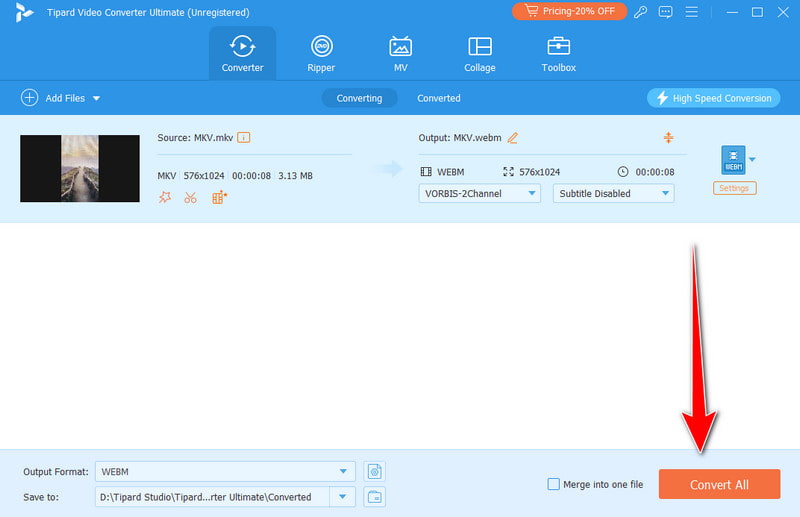Expand the format icon dropdown arrow
This screenshot has height=517, width=800.
point(752,159)
